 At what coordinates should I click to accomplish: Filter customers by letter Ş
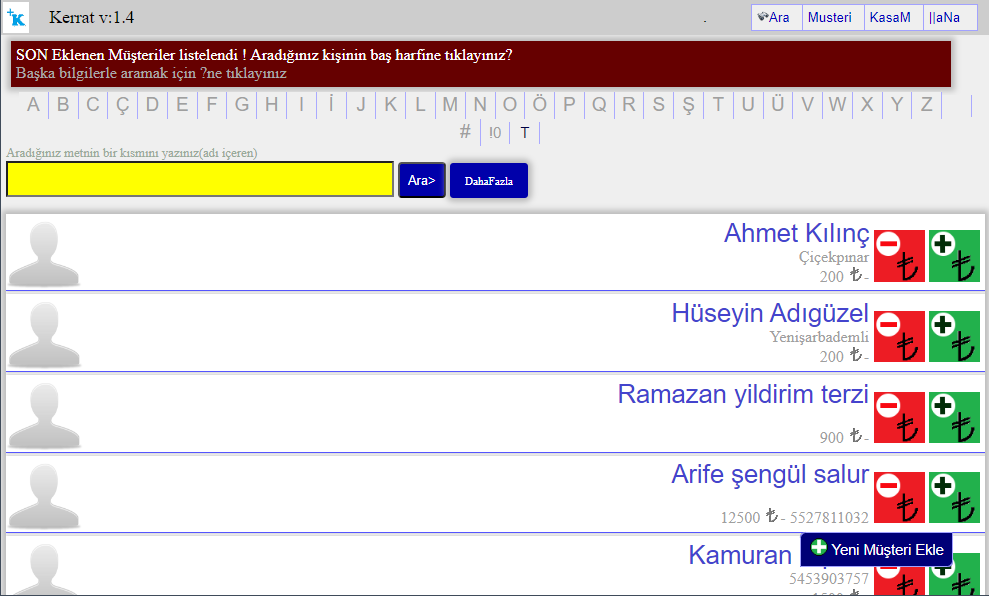[688, 104]
